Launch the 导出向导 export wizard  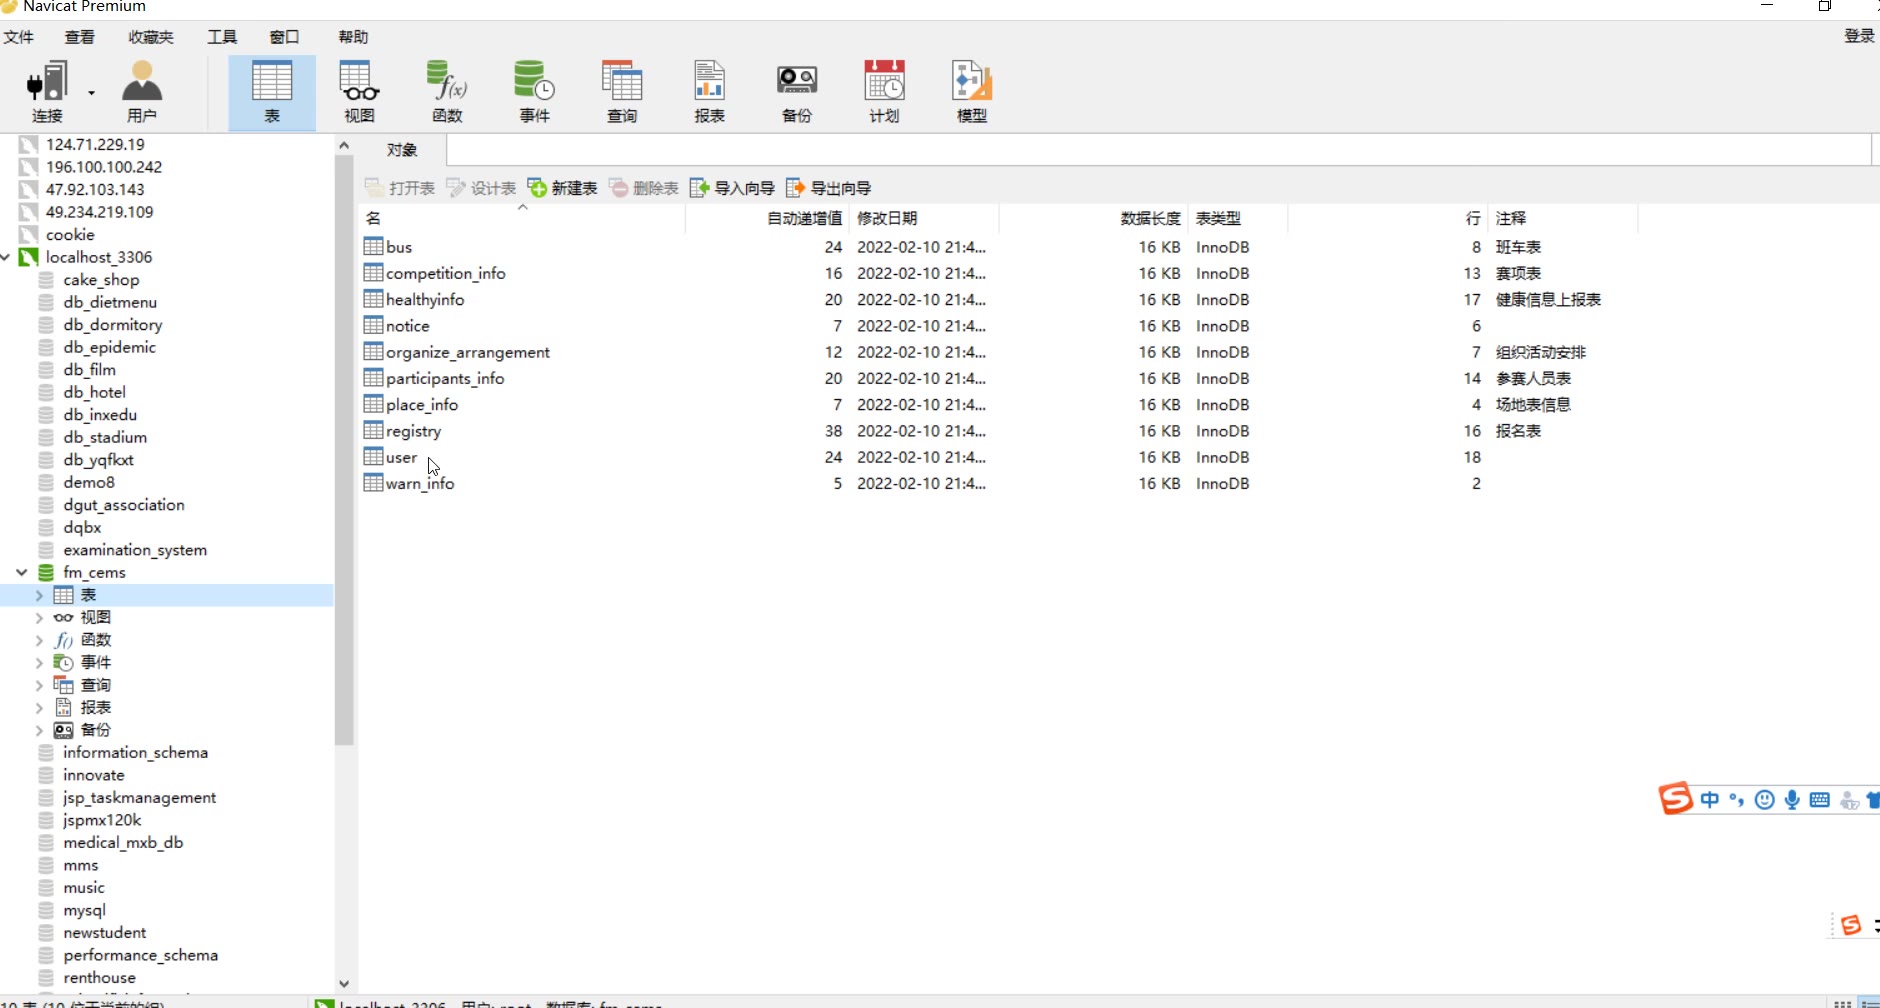[828, 188]
